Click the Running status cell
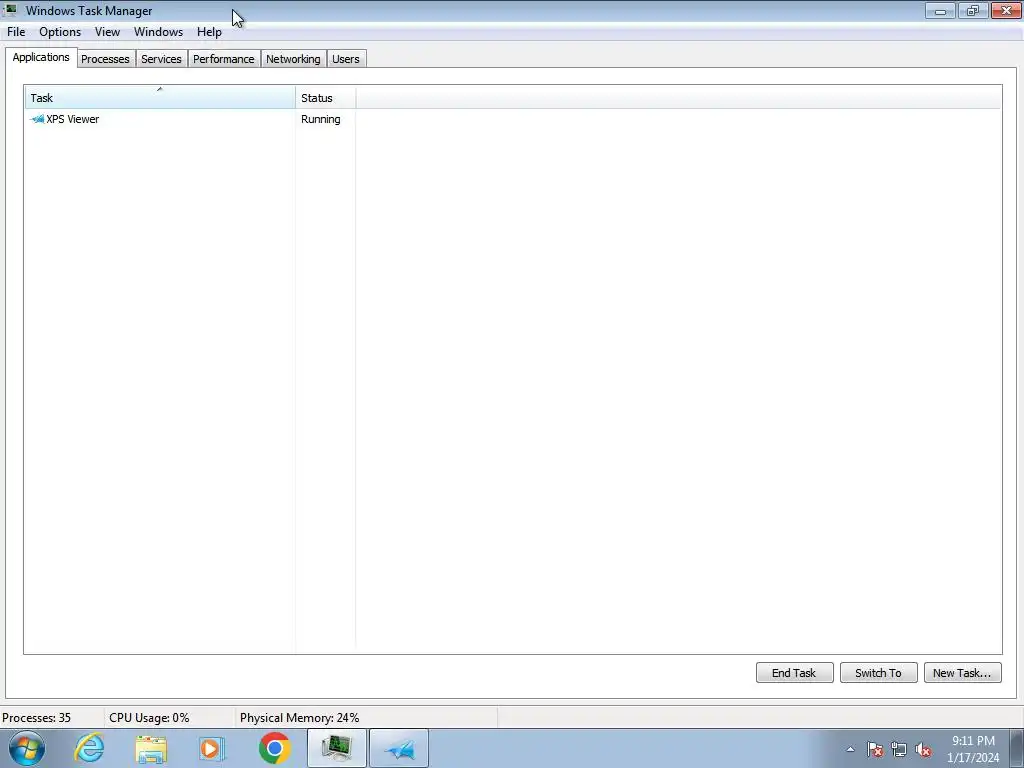 point(321,119)
